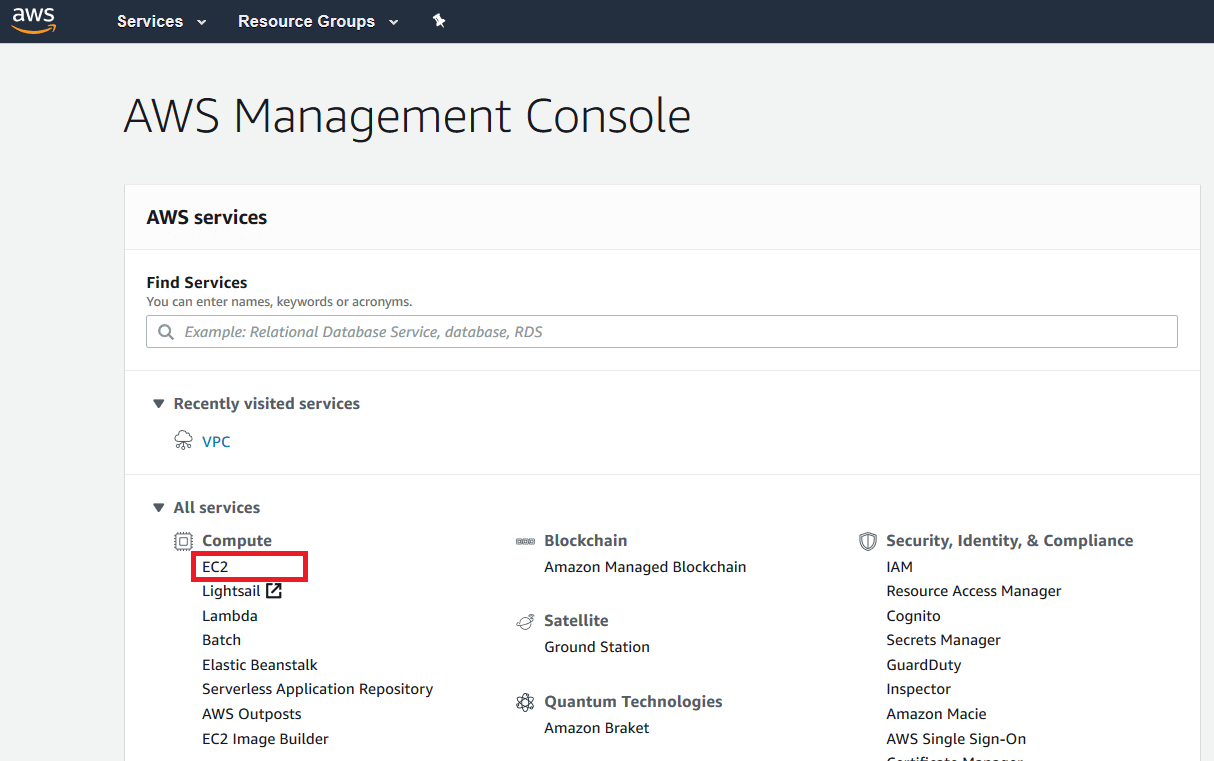Open the GuardDuty service
This screenshot has height=761, width=1214.
pyautogui.click(x=923, y=665)
